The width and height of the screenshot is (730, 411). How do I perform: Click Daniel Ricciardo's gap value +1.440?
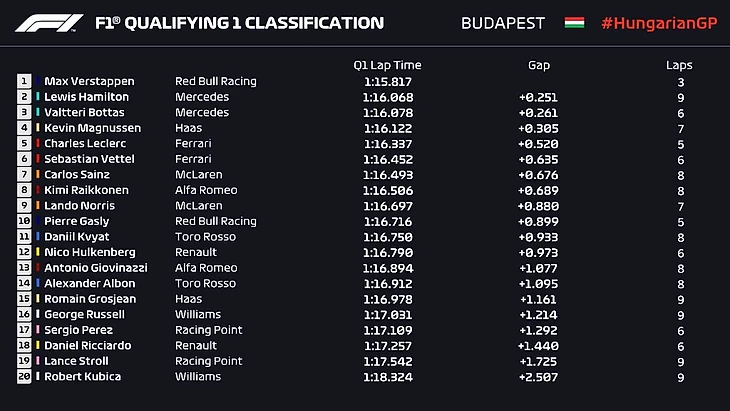[x=538, y=346]
